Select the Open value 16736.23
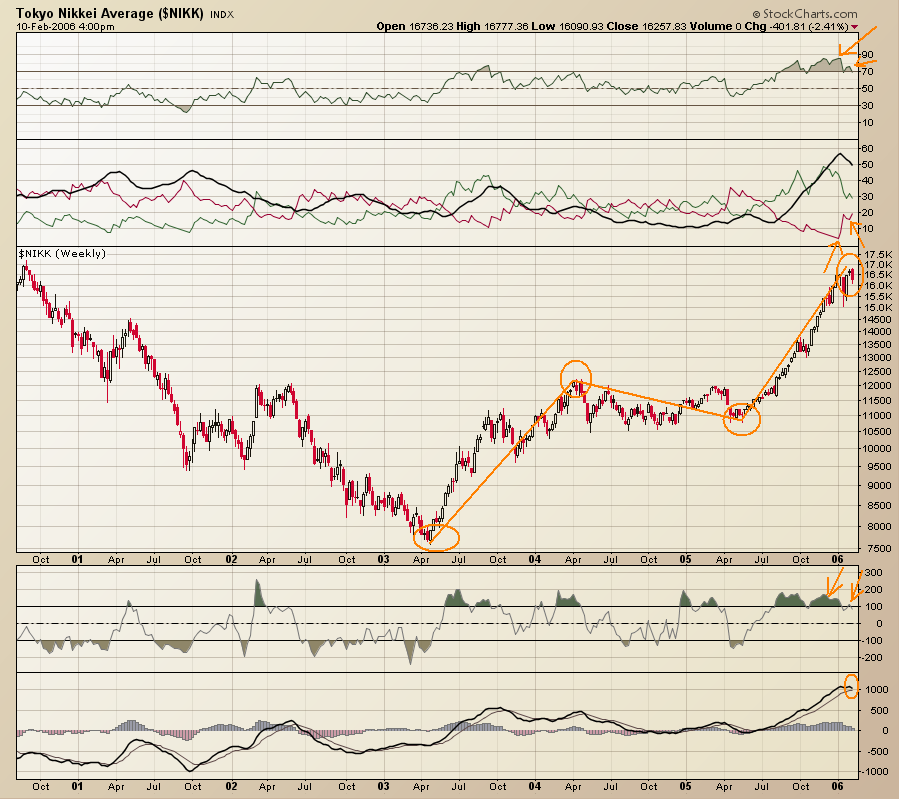The width and height of the screenshot is (899, 800). click(x=430, y=26)
